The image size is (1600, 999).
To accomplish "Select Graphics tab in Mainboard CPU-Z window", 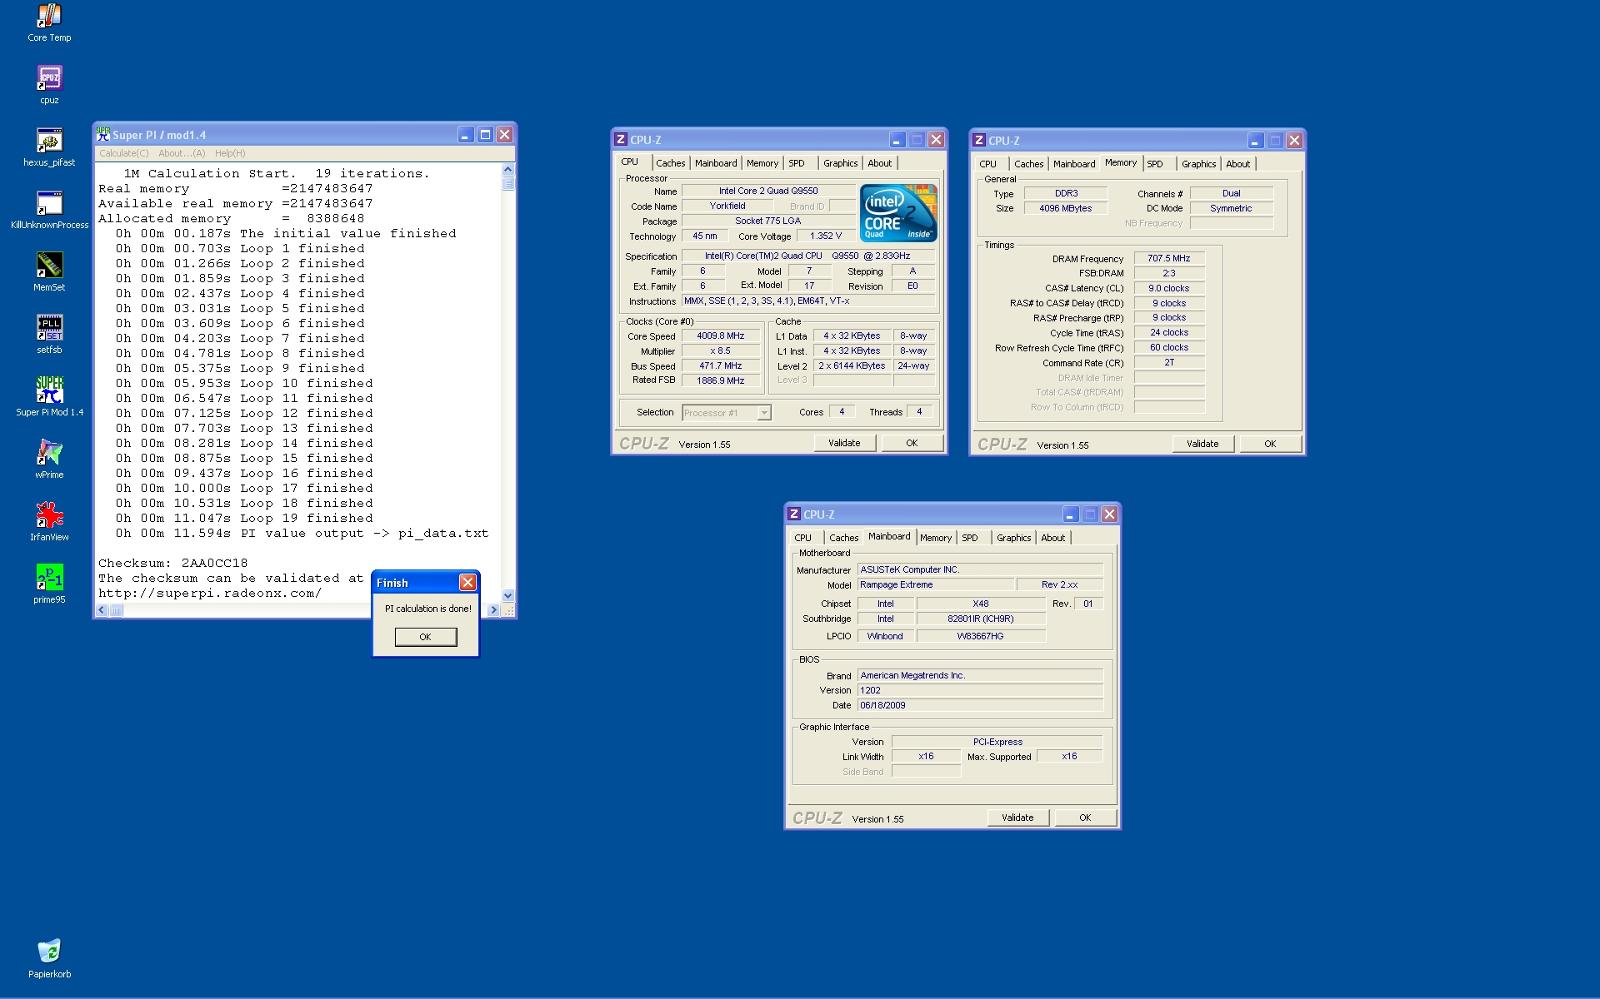I will tap(1014, 538).
